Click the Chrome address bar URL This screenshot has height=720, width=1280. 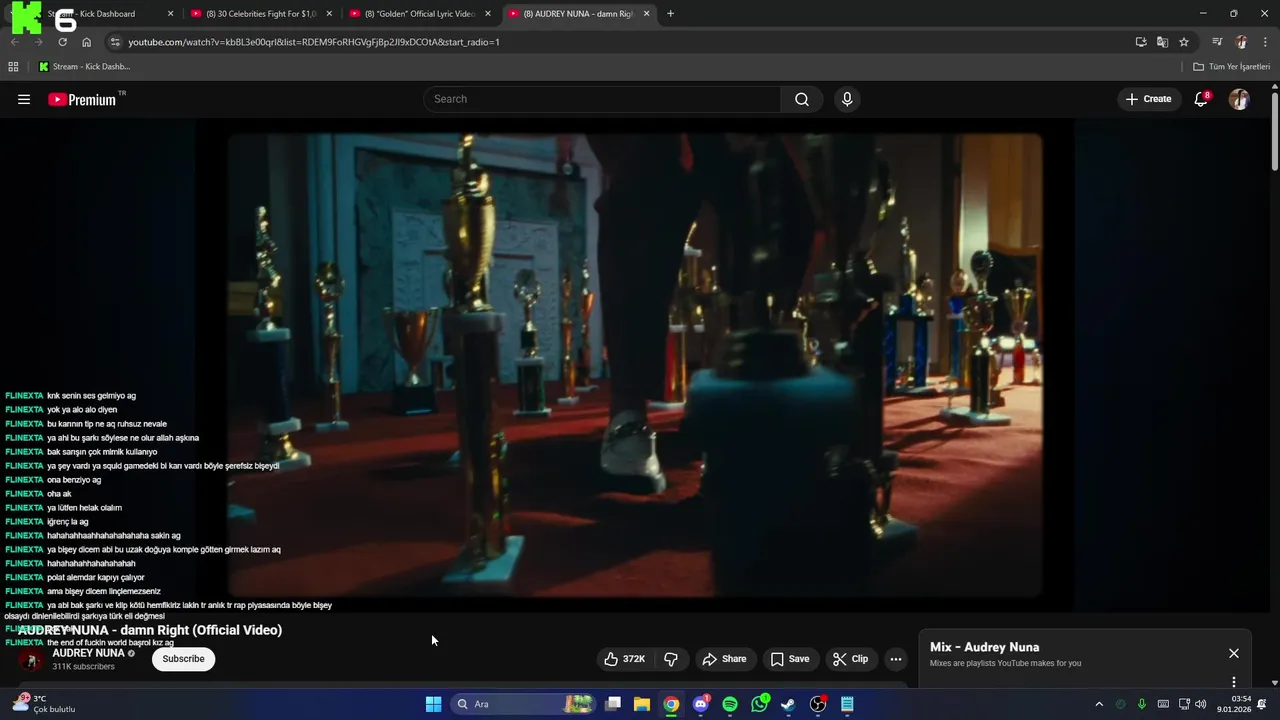pyautogui.click(x=314, y=42)
